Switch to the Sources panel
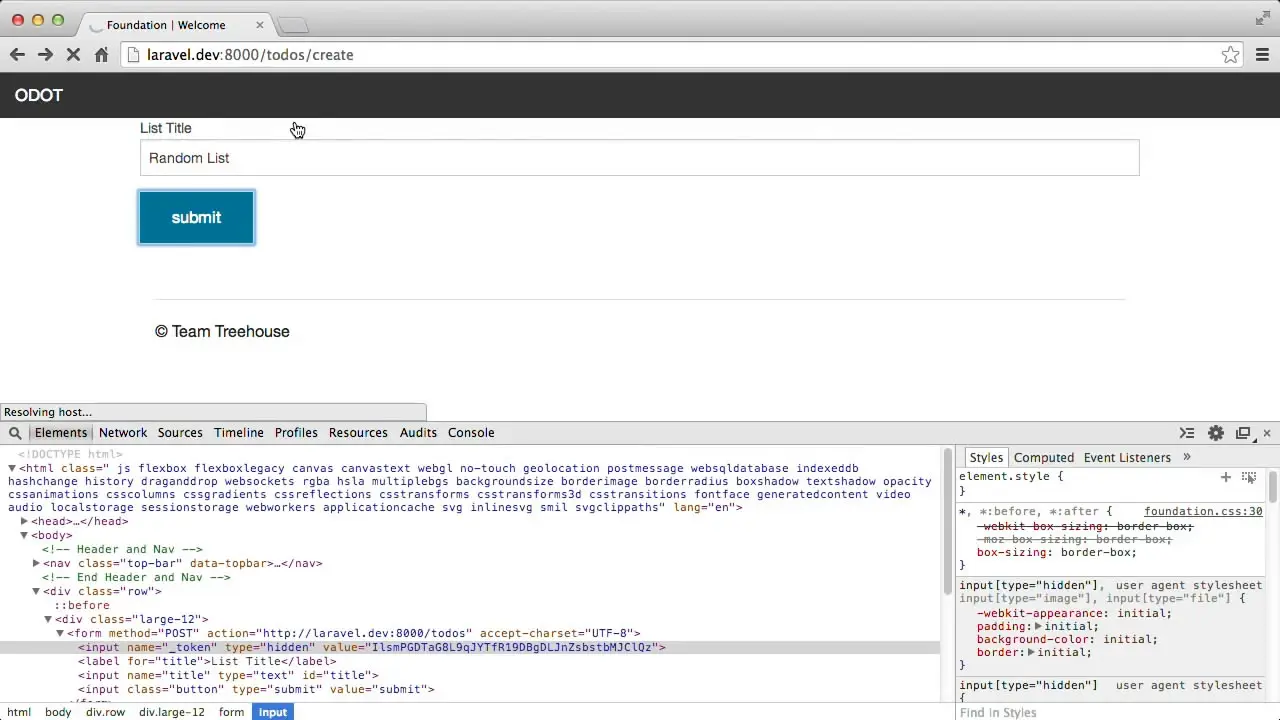The width and height of the screenshot is (1280, 720). 180,433
